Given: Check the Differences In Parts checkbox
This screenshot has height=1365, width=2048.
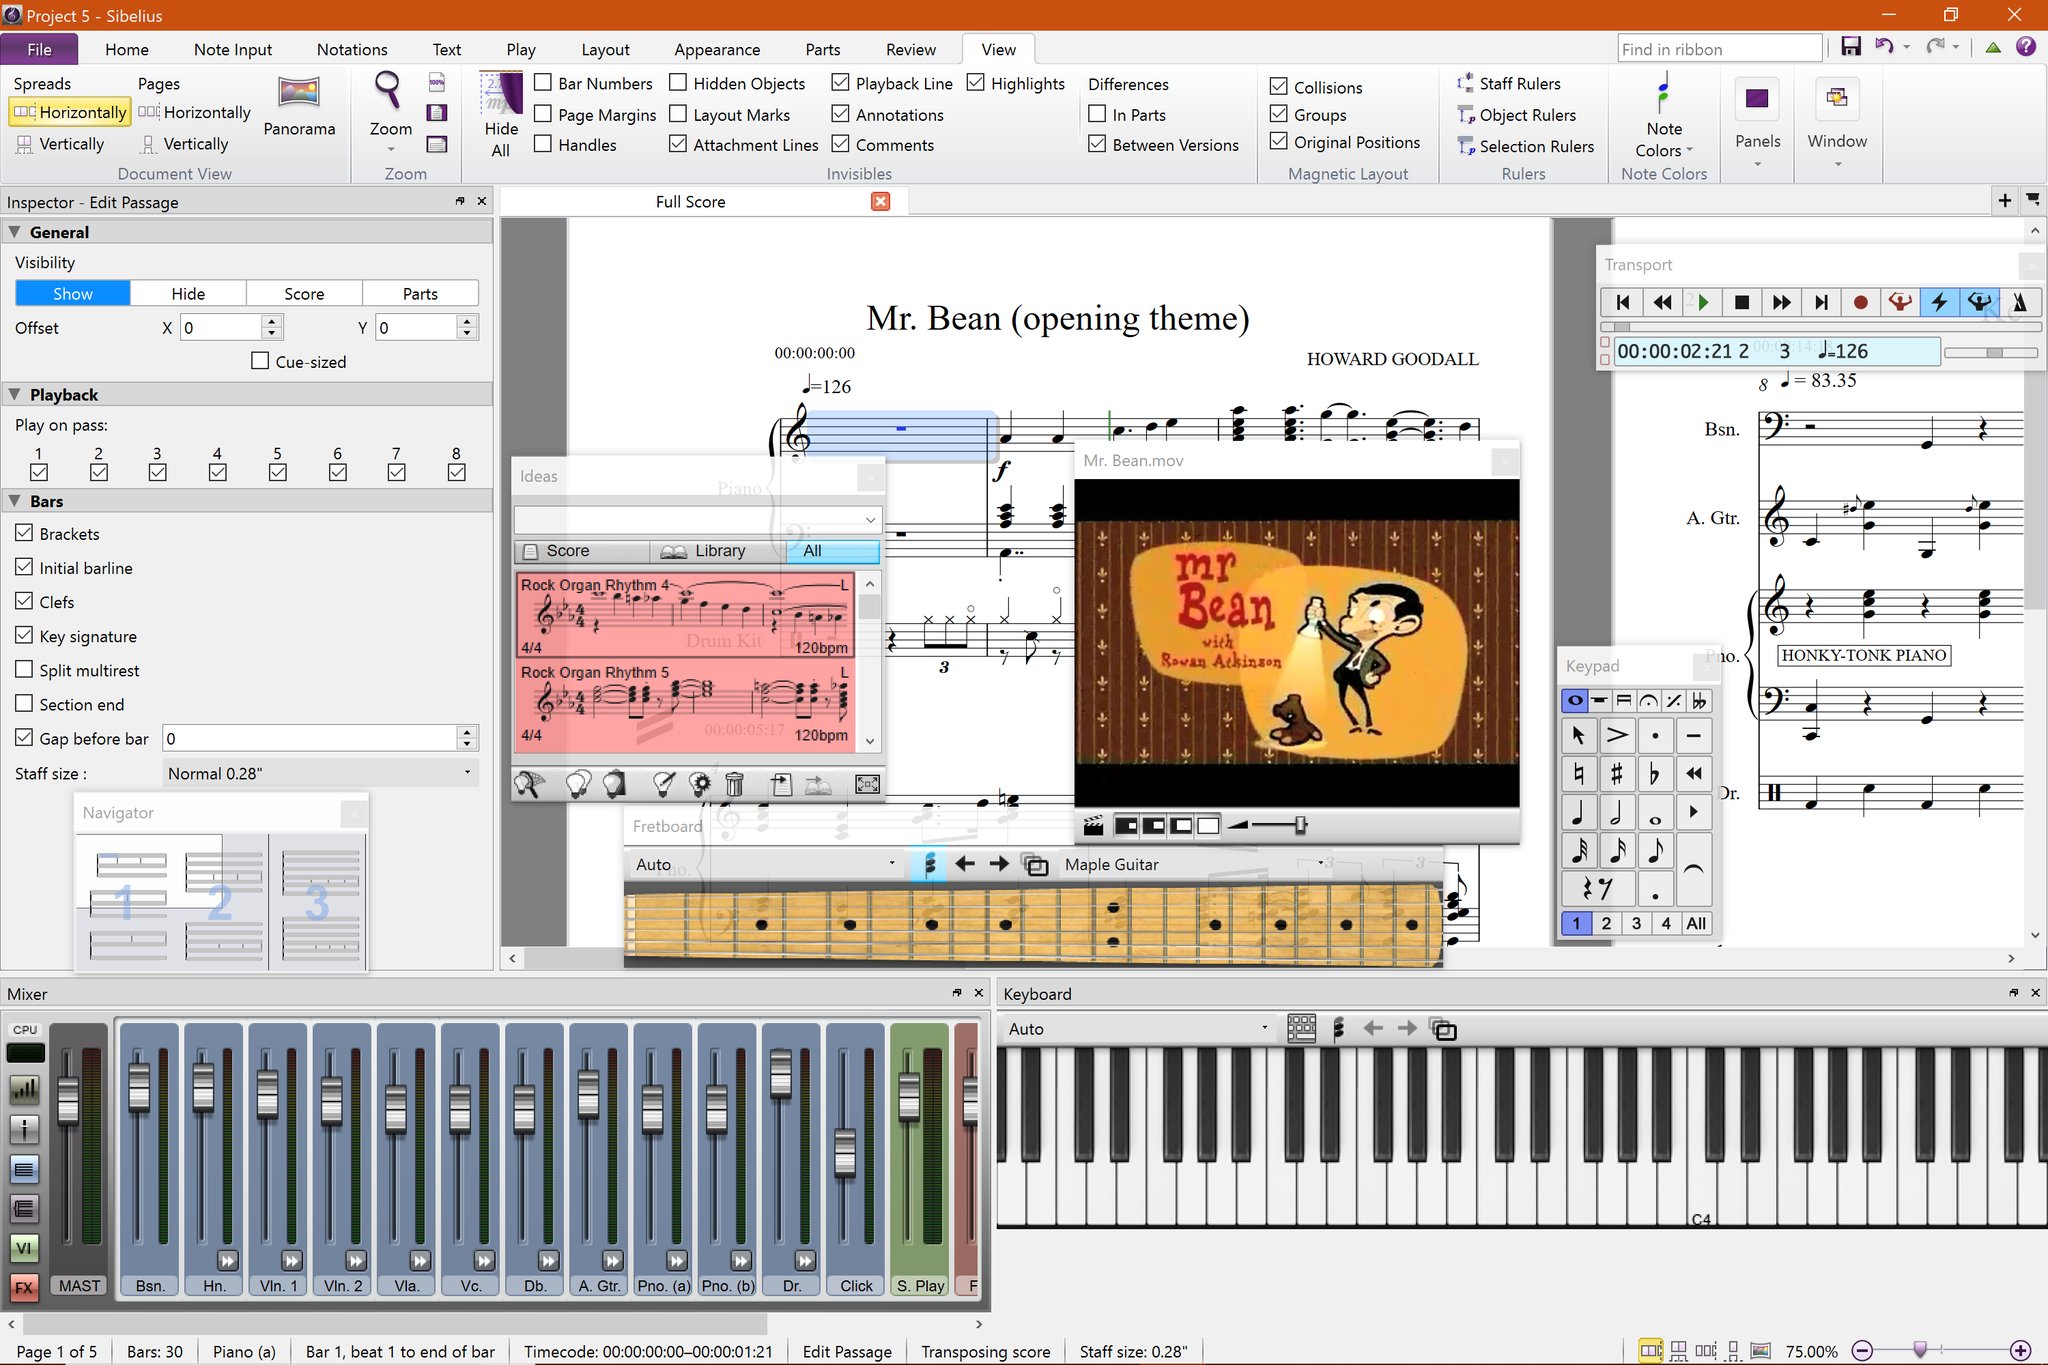Looking at the screenshot, I should pyautogui.click(x=1097, y=114).
